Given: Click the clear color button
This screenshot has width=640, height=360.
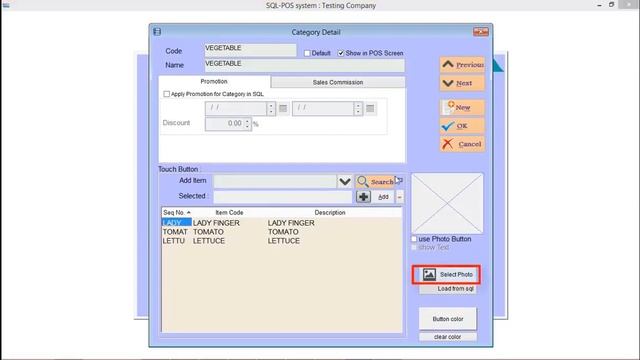Looking at the screenshot, I should pyautogui.click(x=448, y=337).
